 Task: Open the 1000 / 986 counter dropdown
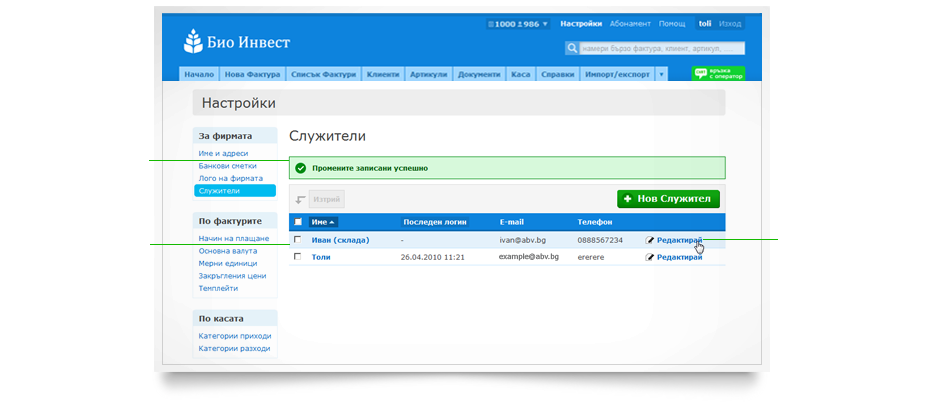click(x=518, y=24)
